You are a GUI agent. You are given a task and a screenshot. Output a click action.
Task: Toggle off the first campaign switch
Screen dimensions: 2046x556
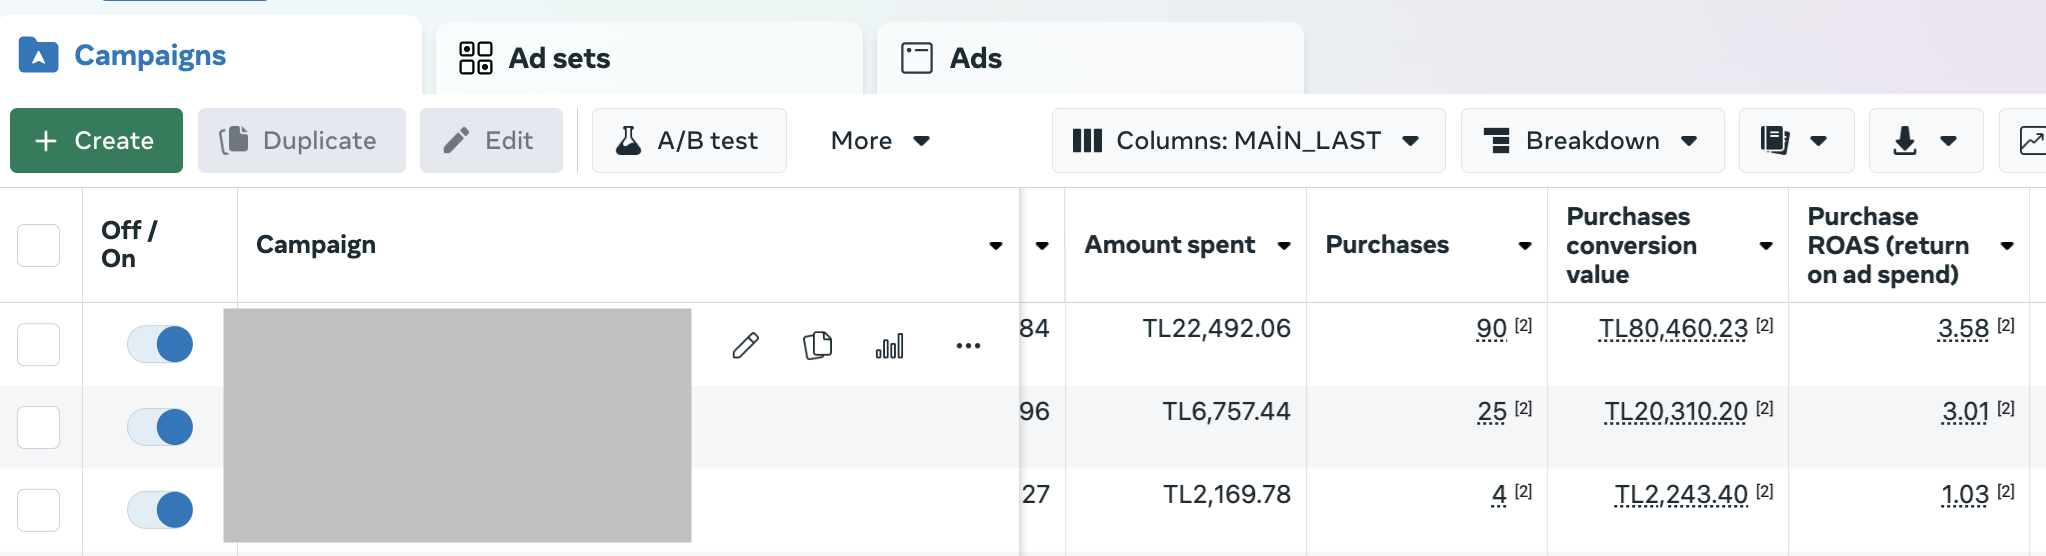coord(160,344)
